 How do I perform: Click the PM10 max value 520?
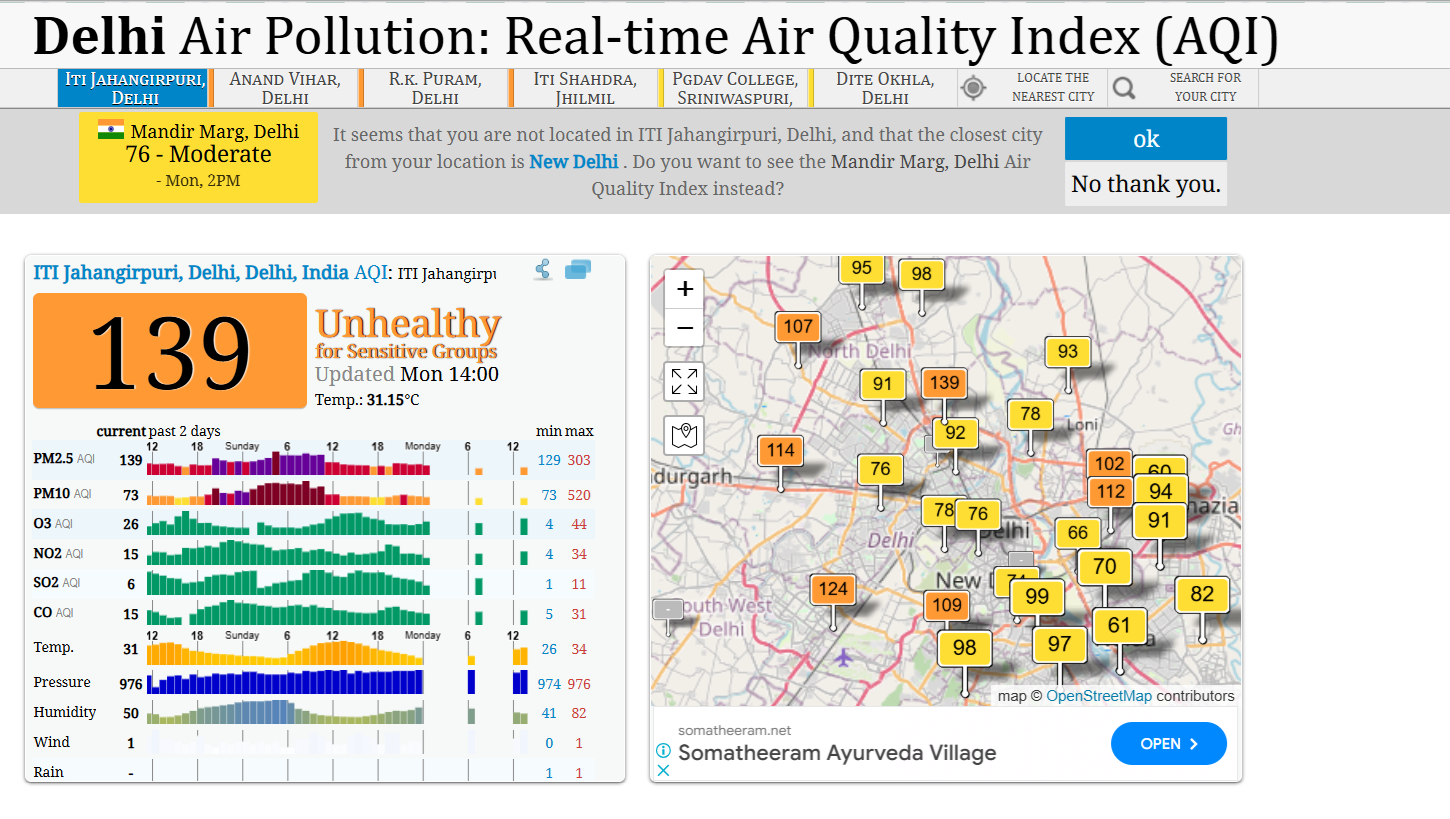579,495
